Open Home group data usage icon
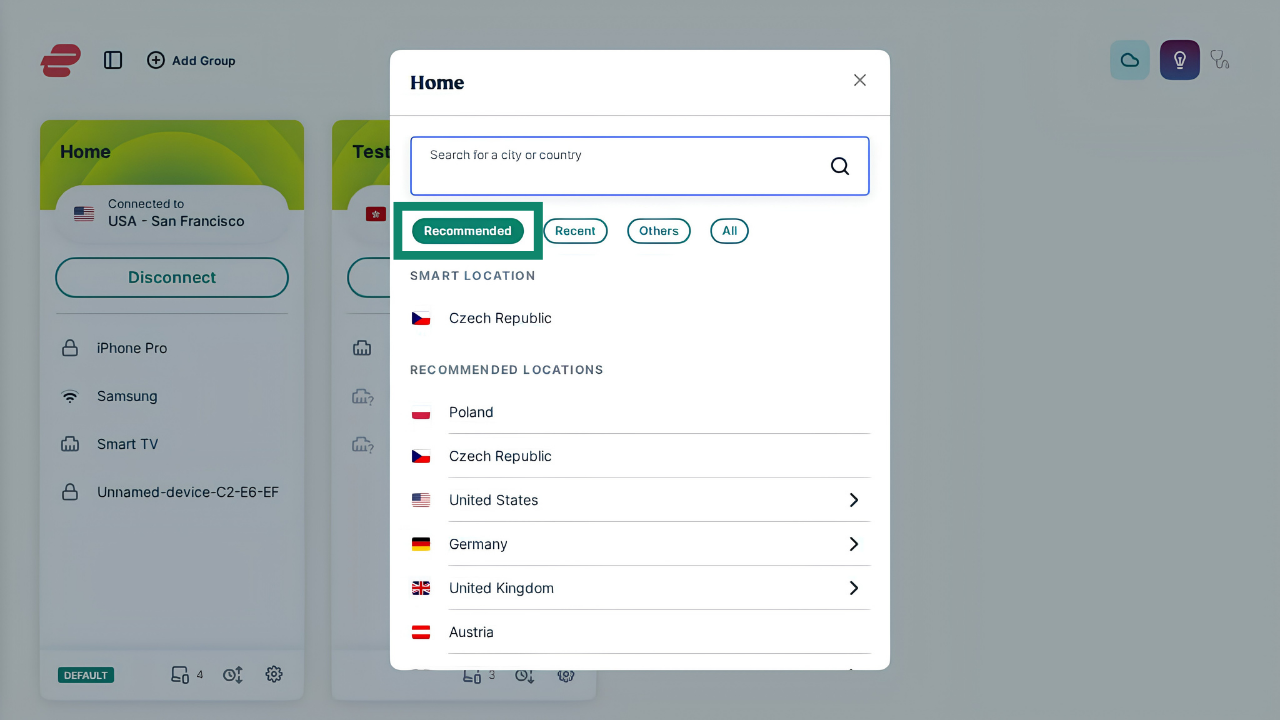Screen dimensions: 1280x720 tap(233, 675)
